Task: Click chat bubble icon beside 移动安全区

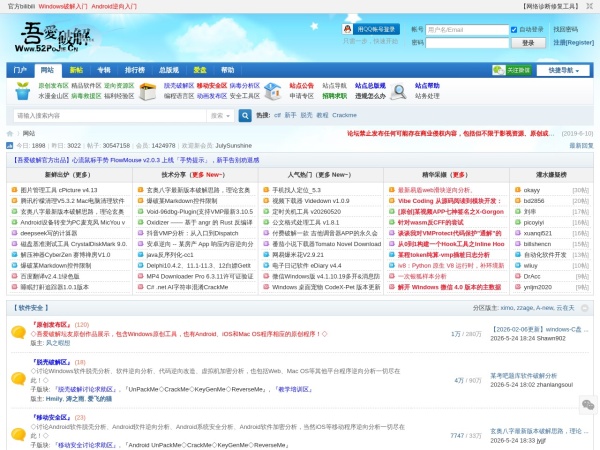Action: (18, 434)
